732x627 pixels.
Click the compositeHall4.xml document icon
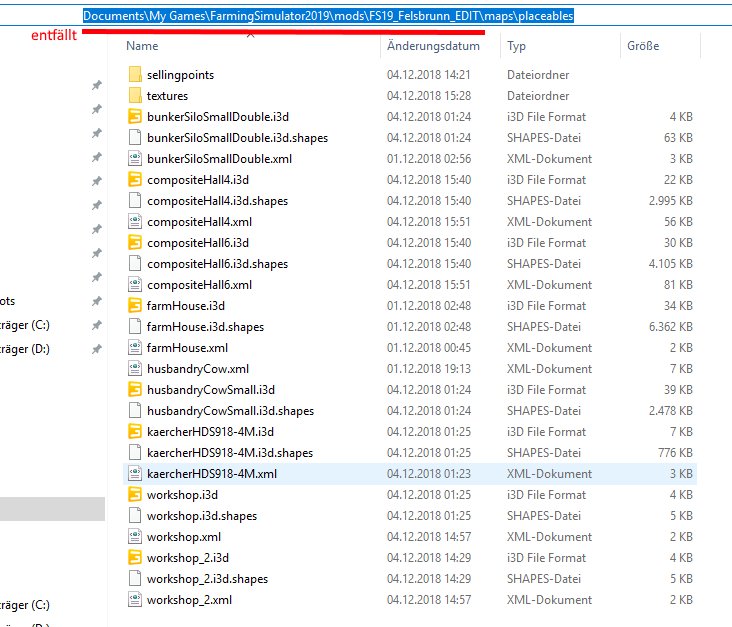point(135,222)
